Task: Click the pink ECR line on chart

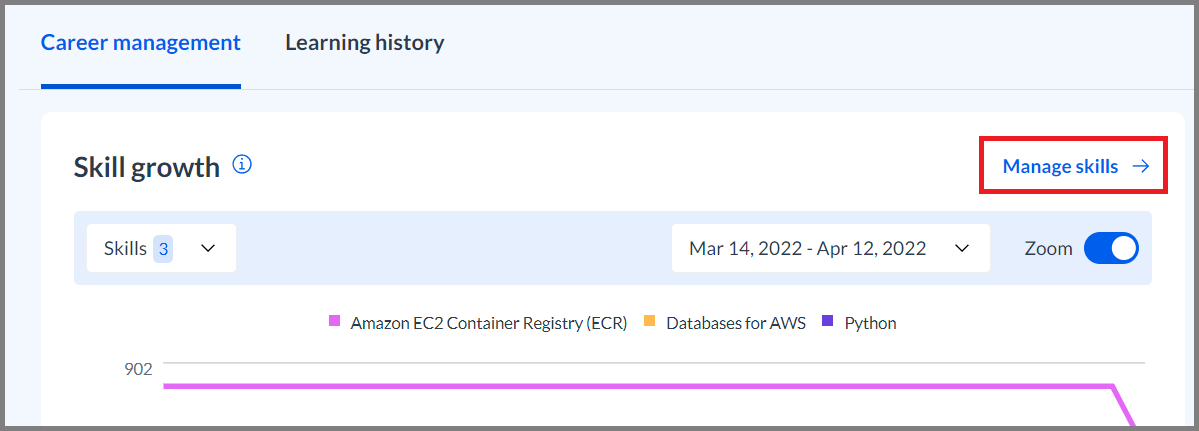Action: (x=600, y=386)
